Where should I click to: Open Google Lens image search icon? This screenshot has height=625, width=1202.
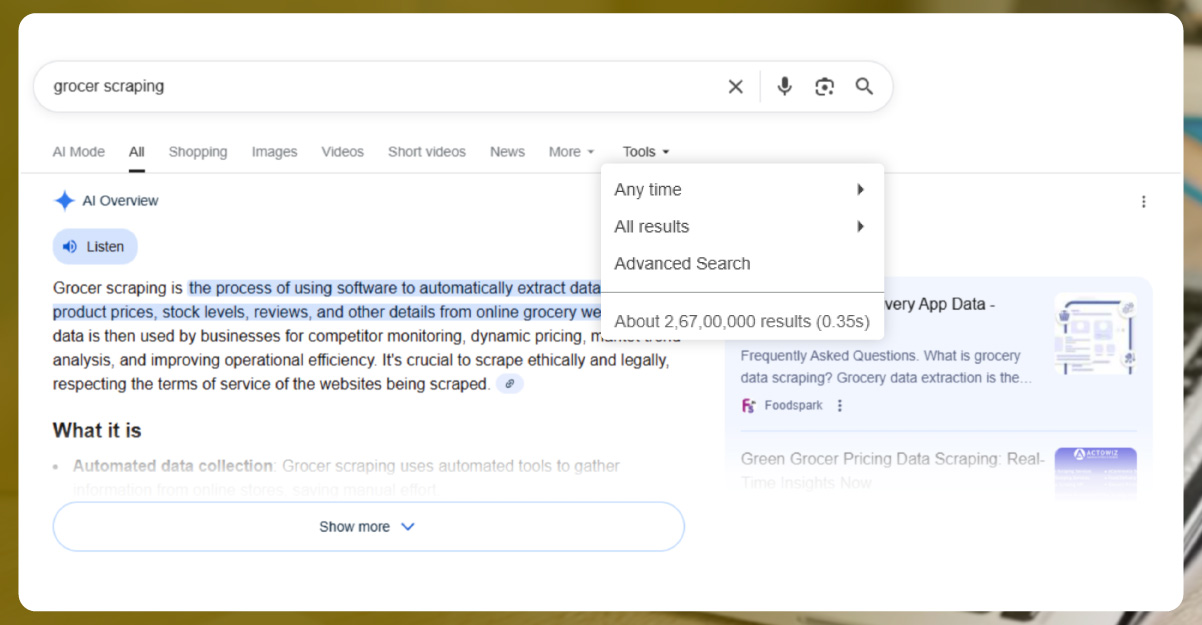coord(824,87)
